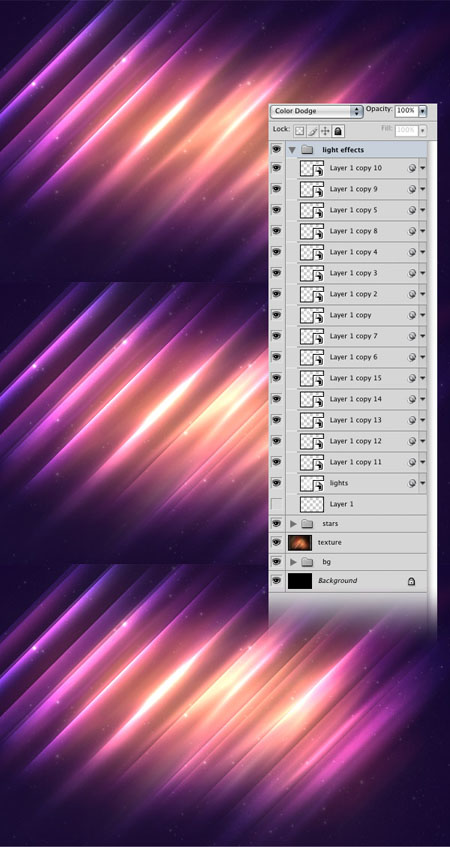450x847 pixels.
Task: Click lock all padlock icon
Action: 338,131
